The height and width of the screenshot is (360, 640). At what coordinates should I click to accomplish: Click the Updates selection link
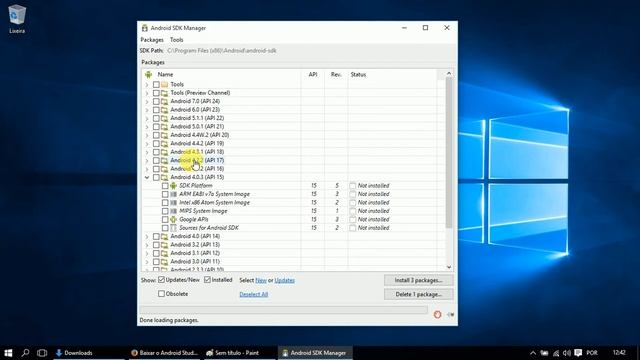click(284, 280)
